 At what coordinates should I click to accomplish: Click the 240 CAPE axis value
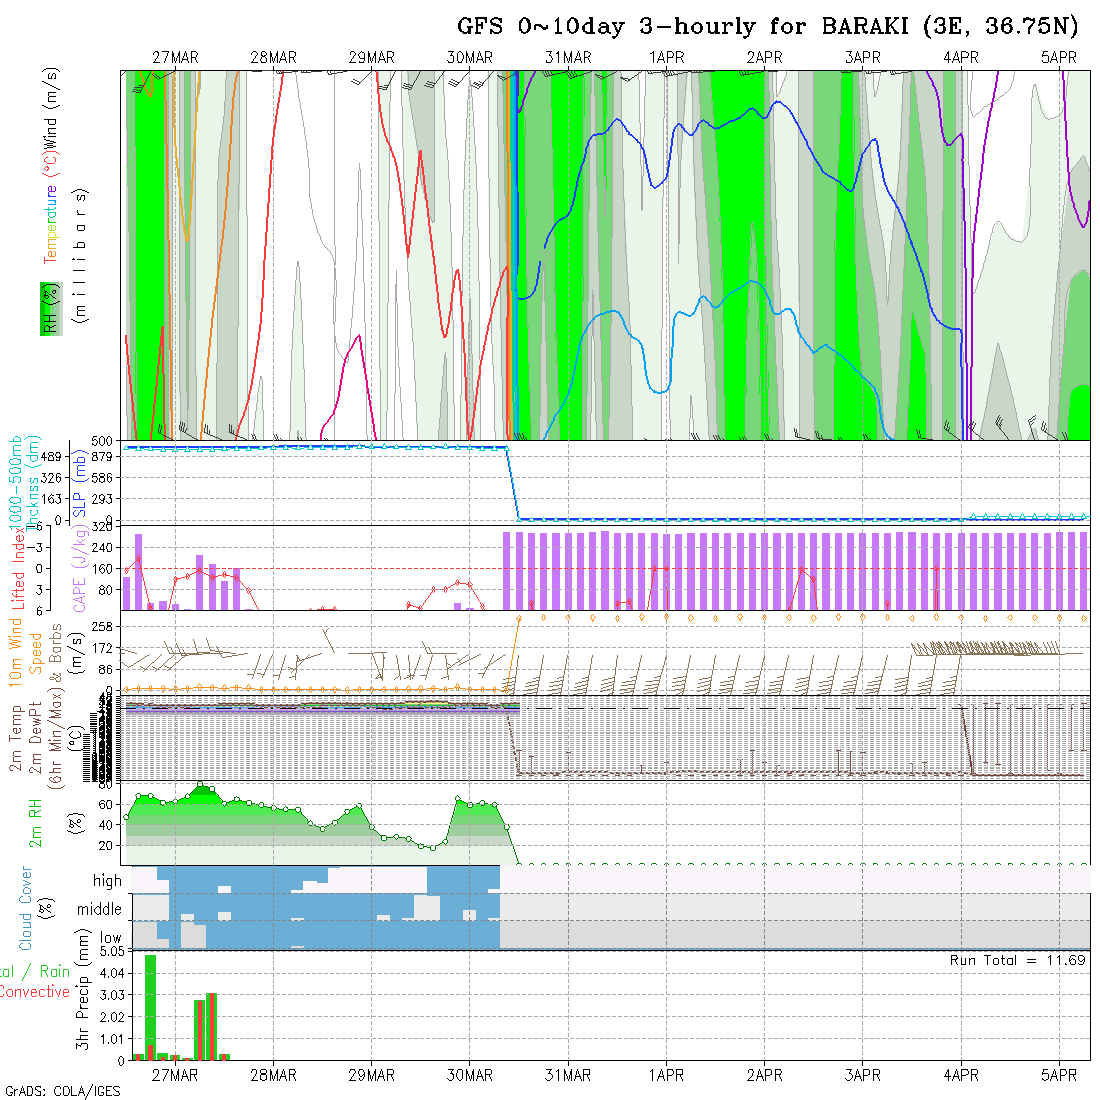(102, 548)
